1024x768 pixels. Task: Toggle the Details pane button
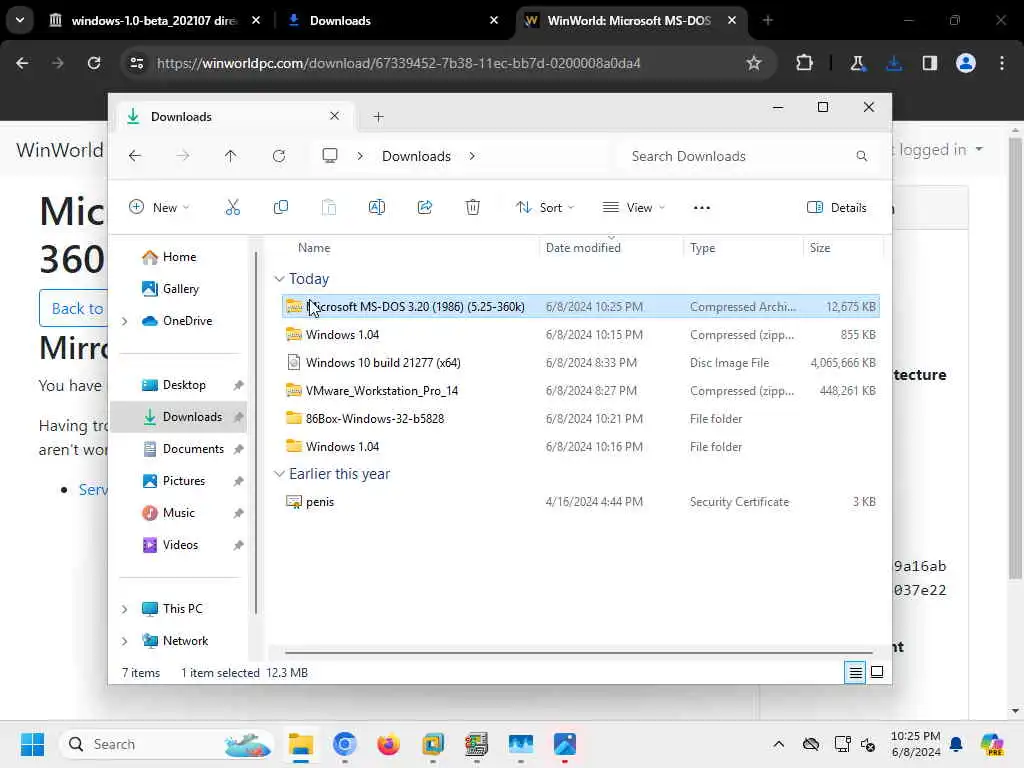pos(837,208)
